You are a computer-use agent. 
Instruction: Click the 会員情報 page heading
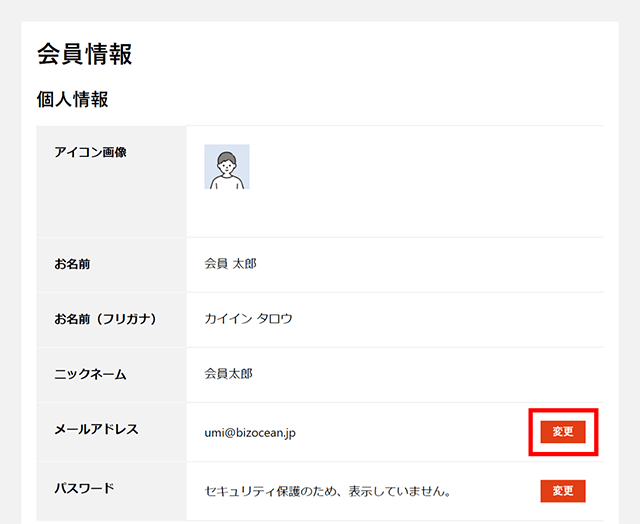(x=84, y=54)
